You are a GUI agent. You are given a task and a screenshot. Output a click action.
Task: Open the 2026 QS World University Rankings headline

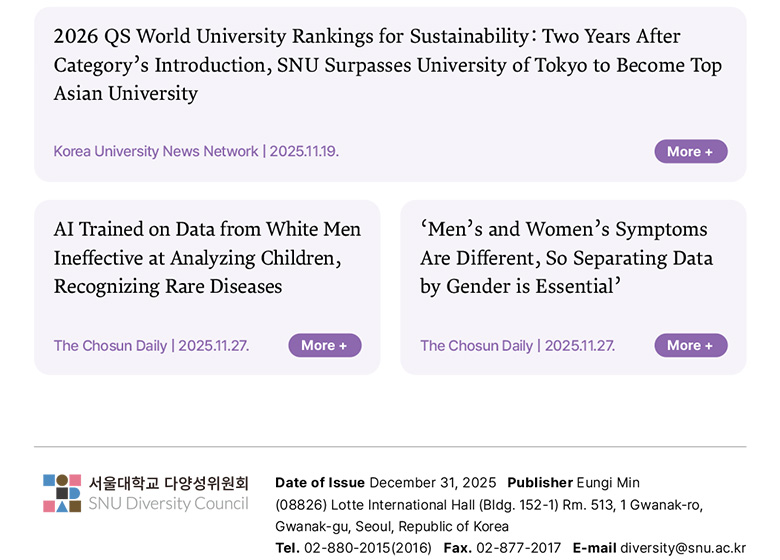387,65
